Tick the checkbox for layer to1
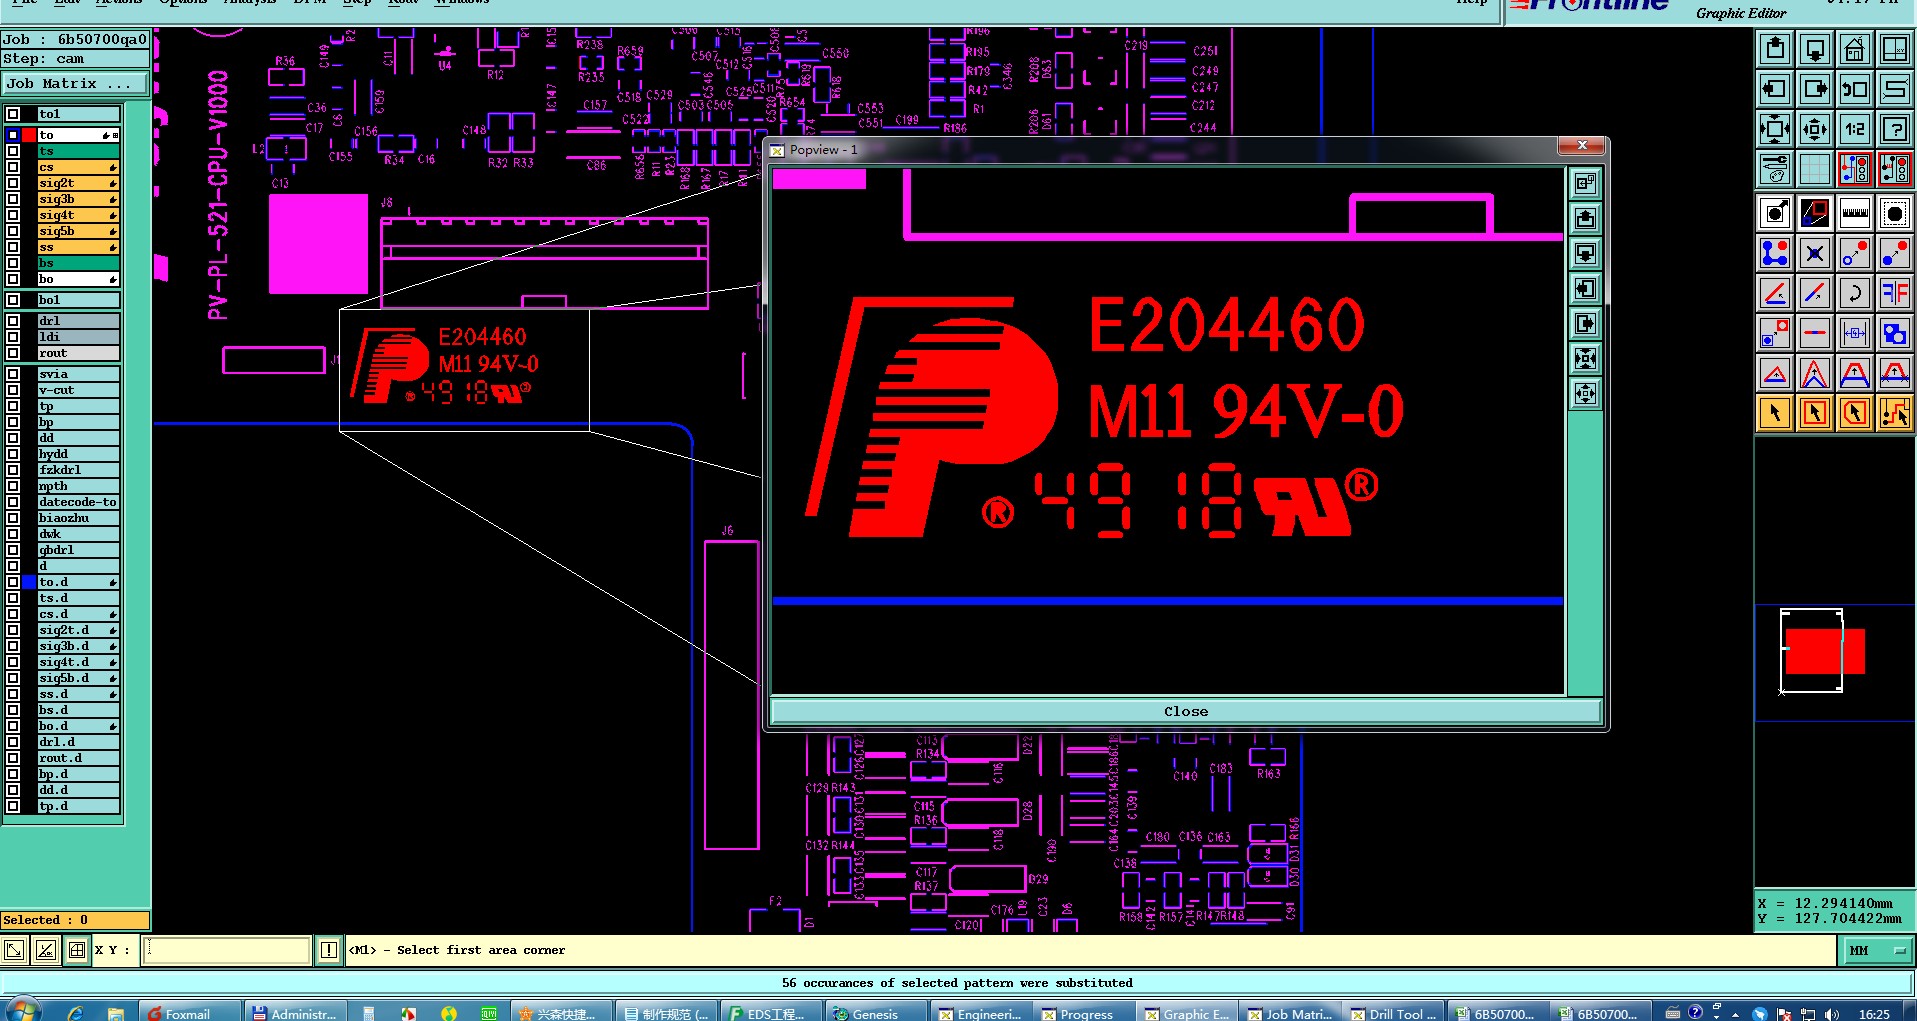This screenshot has width=1917, height=1021. point(13,114)
